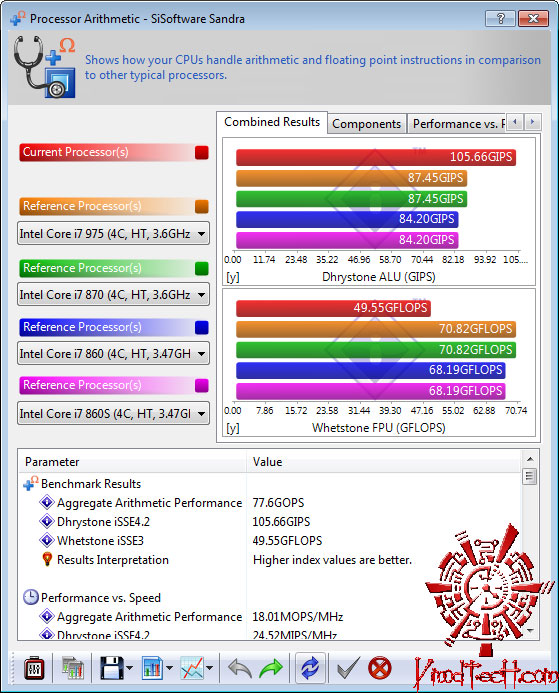Close the Processor Arithmetic window
Screen dimensions: 559x693
533,19
